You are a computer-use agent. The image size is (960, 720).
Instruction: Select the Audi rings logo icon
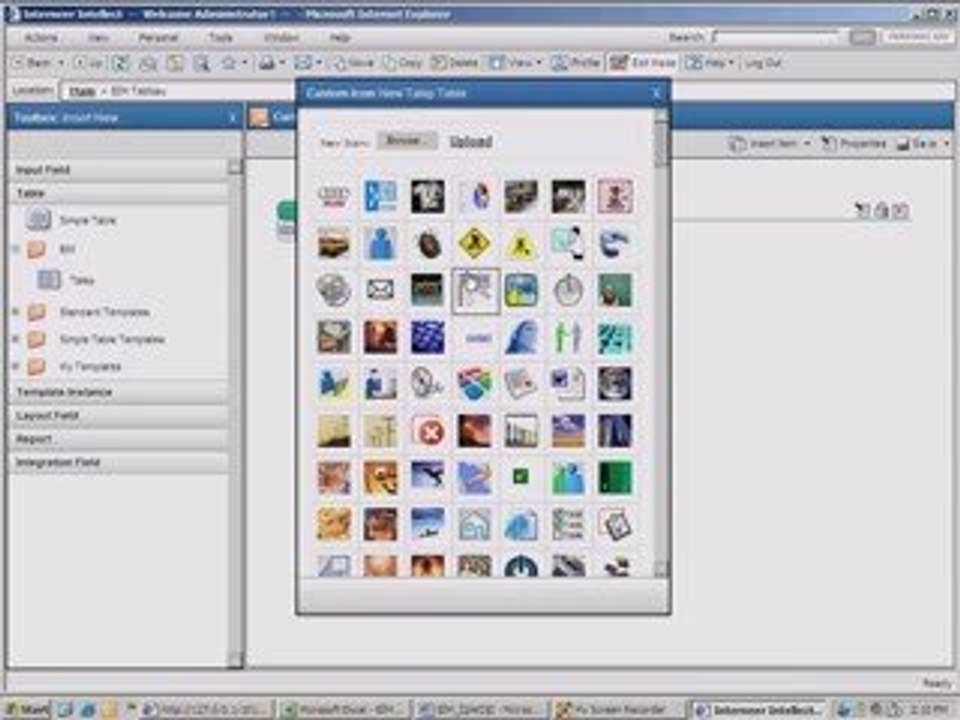coord(334,197)
